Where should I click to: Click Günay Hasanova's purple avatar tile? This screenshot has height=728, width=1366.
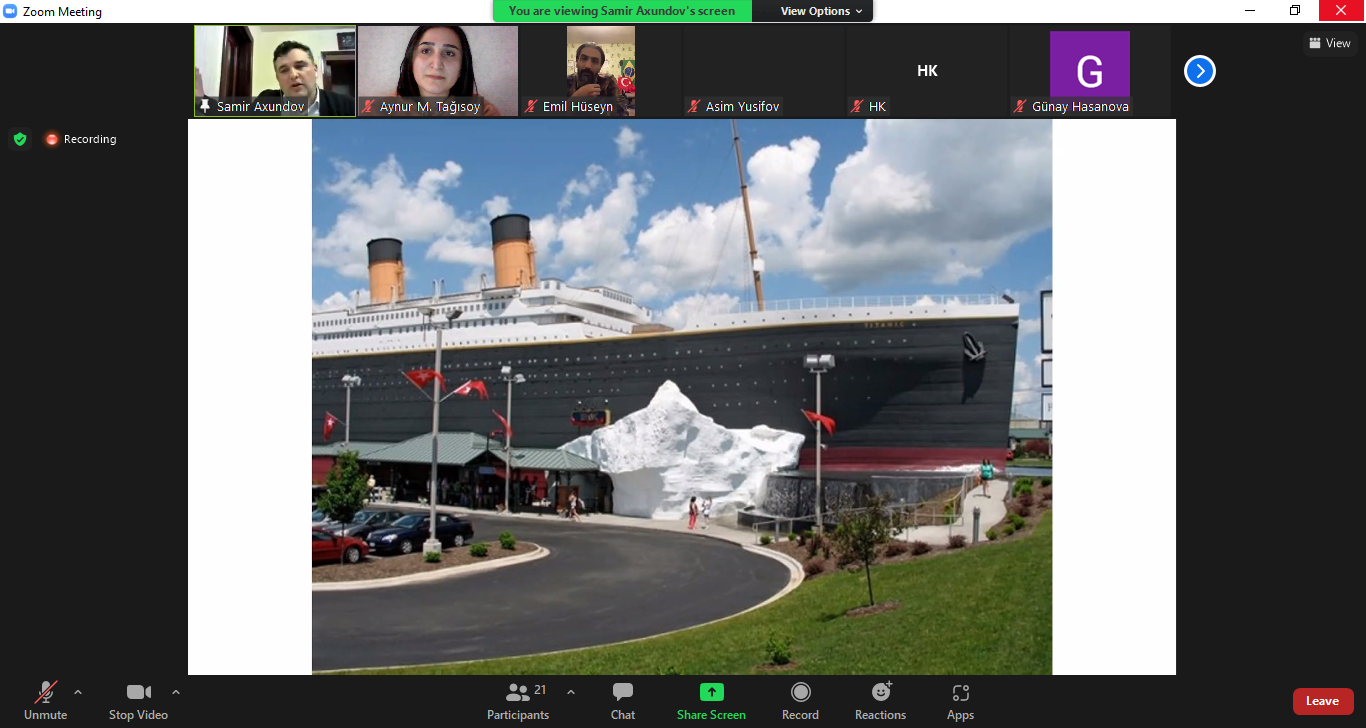point(1089,70)
